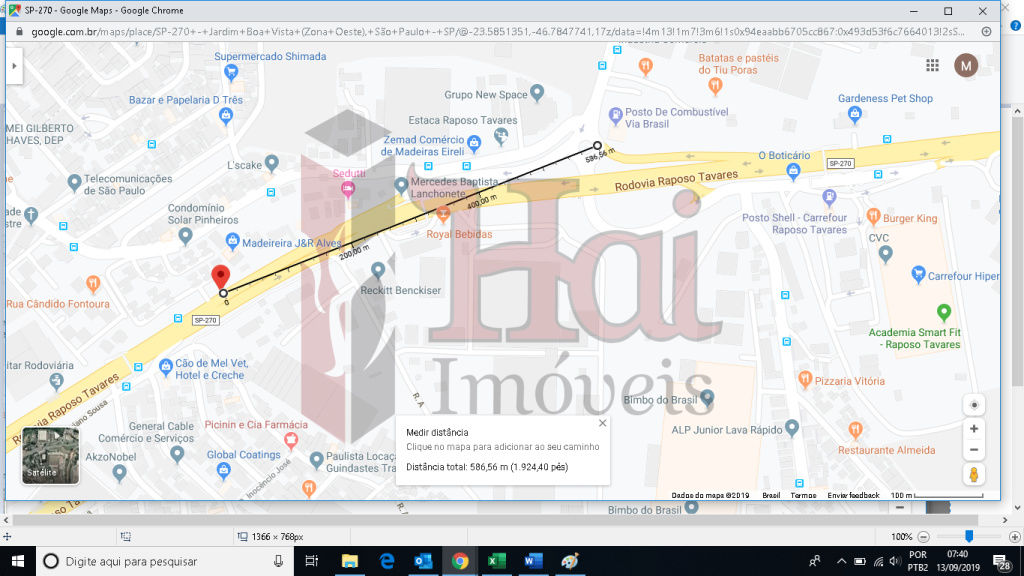
Task: Click Enviar feedback link in footer
Action: [x=853, y=495]
